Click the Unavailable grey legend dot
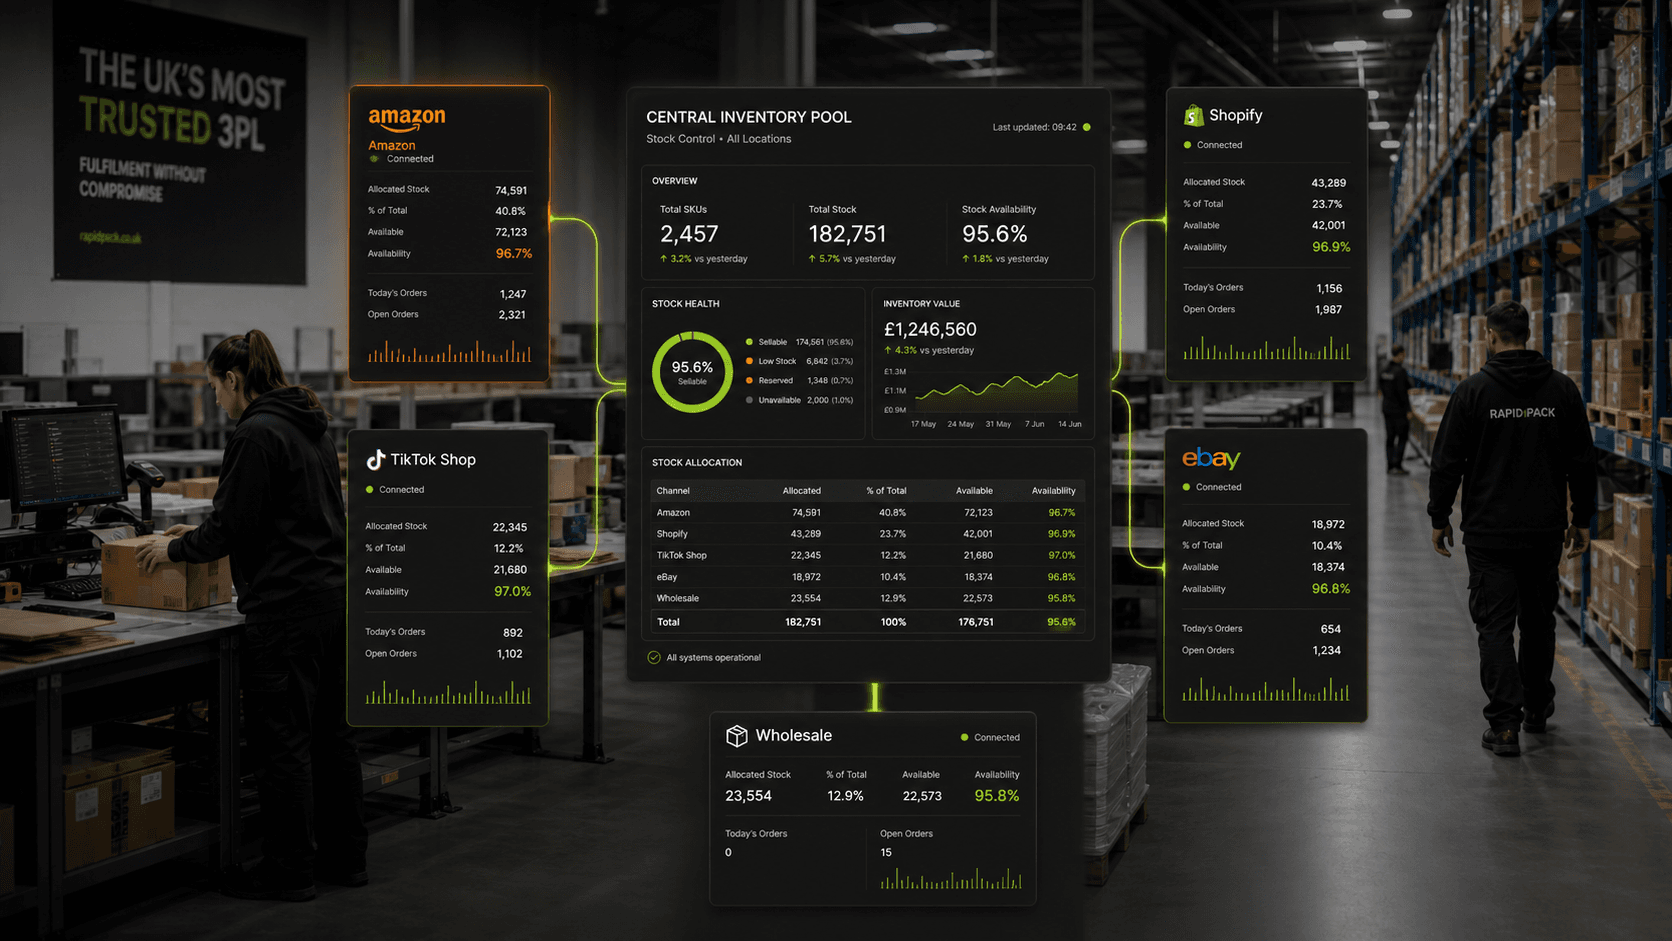The height and width of the screenshot is (941, 1672). (x=749, y=400)
